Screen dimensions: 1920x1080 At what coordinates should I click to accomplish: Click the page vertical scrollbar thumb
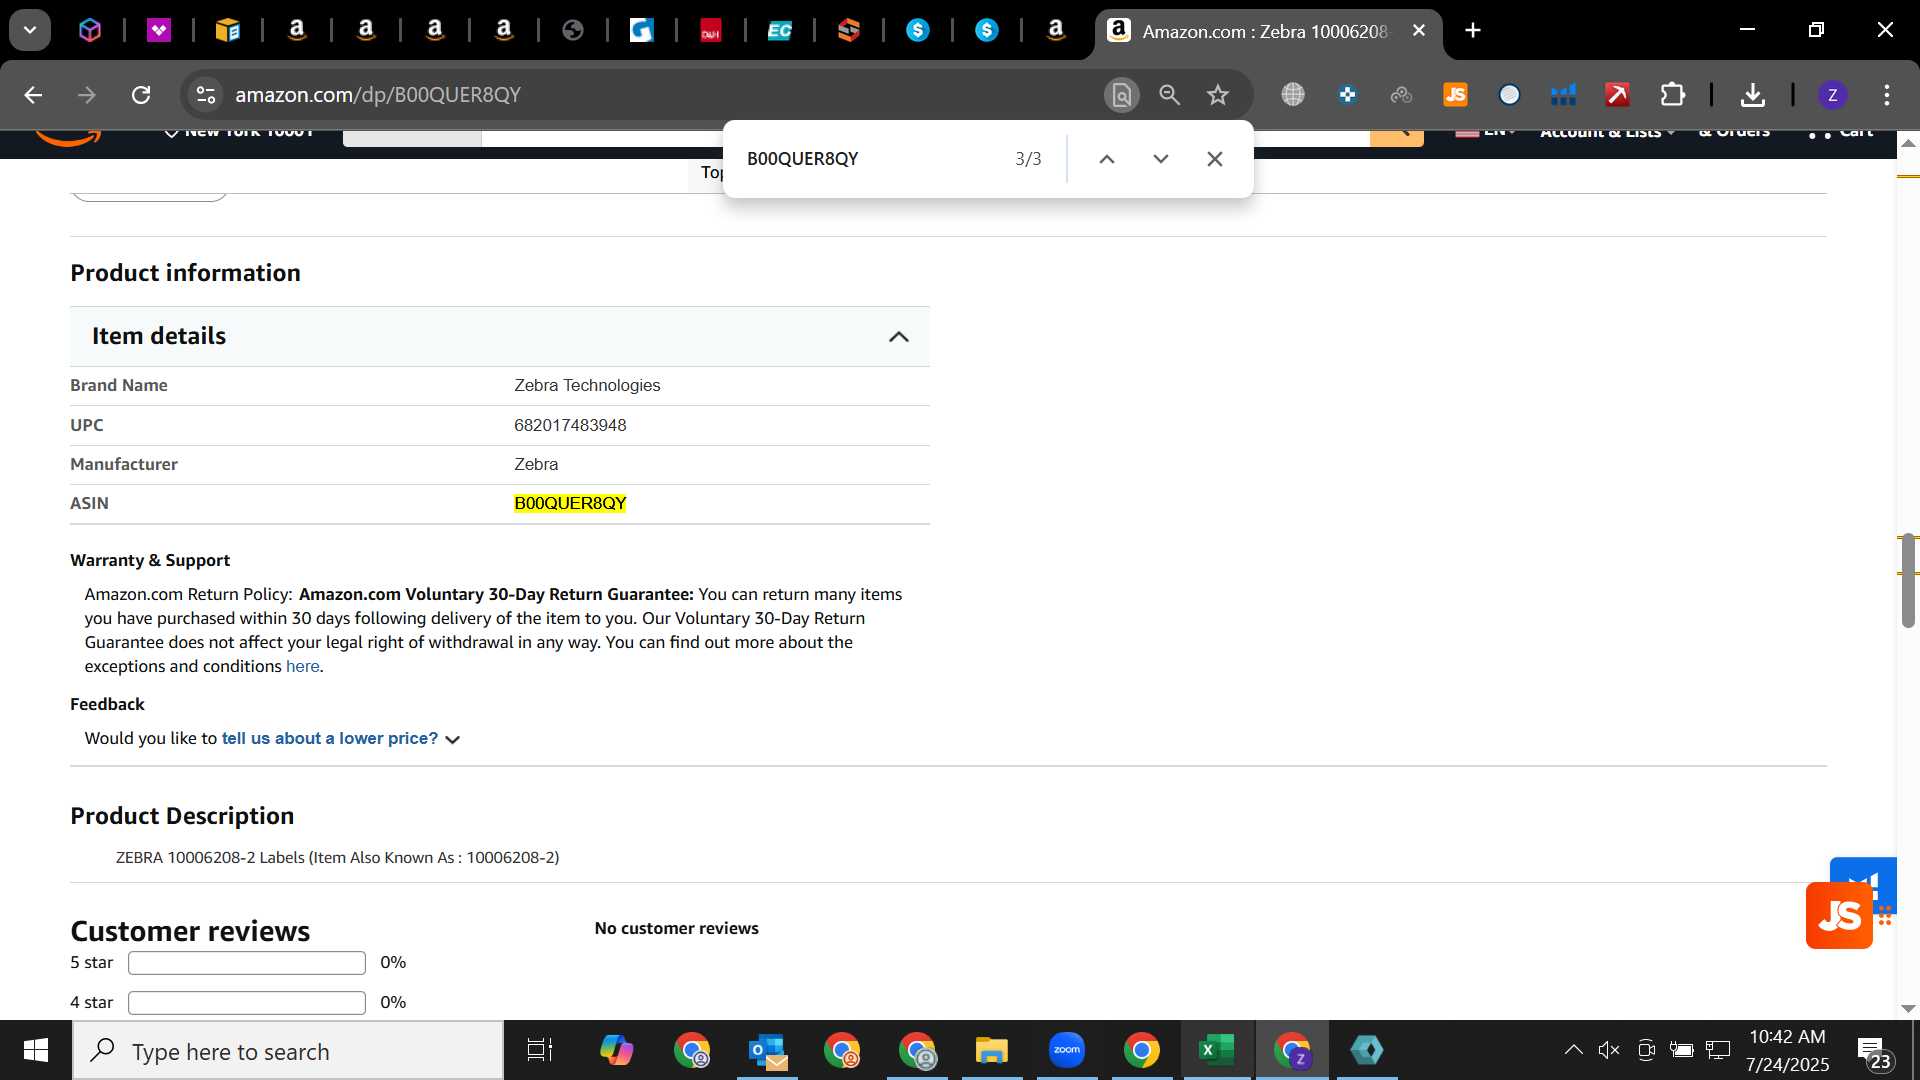[1908, 581]
